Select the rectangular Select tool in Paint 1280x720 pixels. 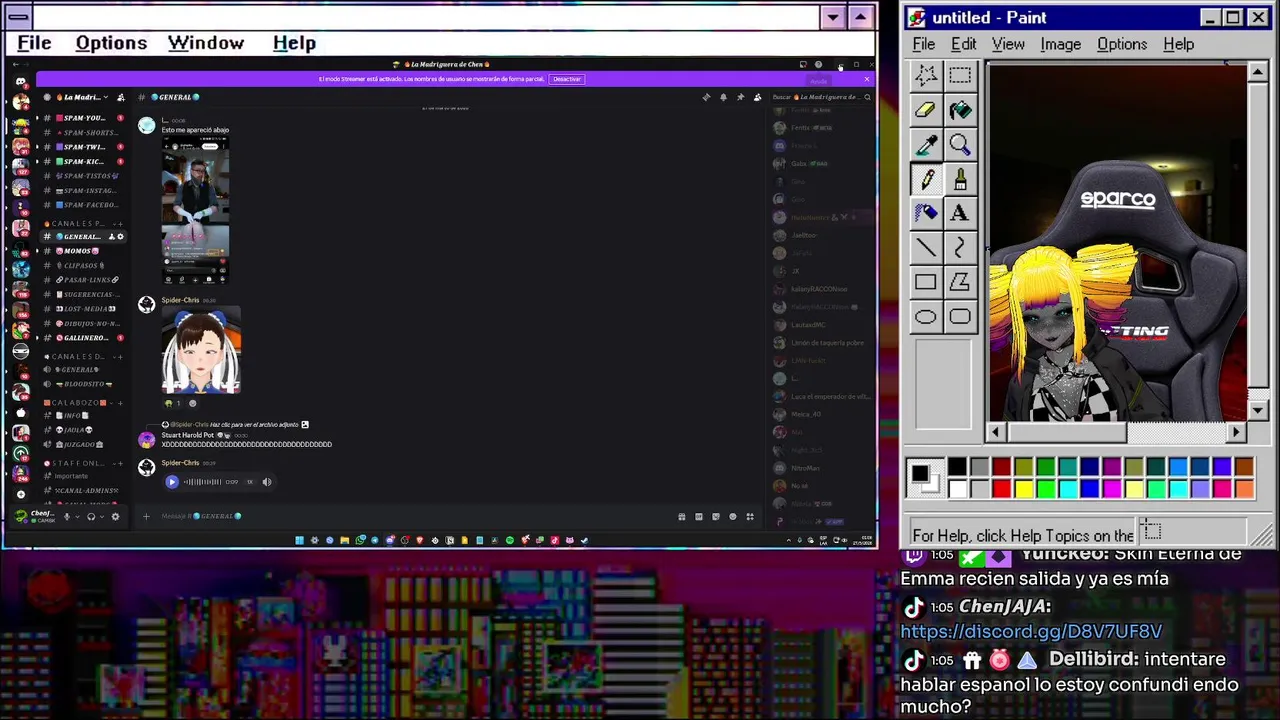coord(960,76)
